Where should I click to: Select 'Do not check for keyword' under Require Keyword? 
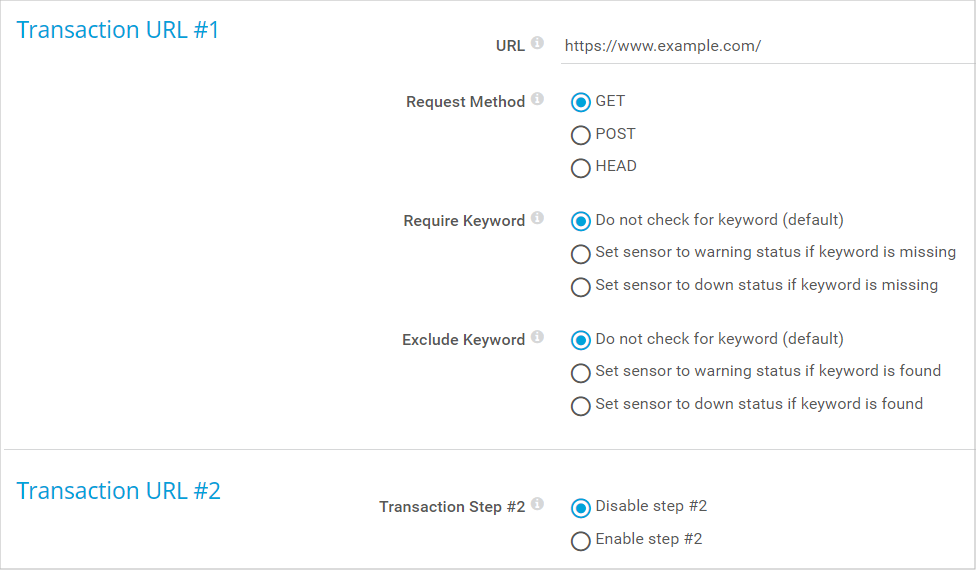pyautogui.click(x=580, y=221)
